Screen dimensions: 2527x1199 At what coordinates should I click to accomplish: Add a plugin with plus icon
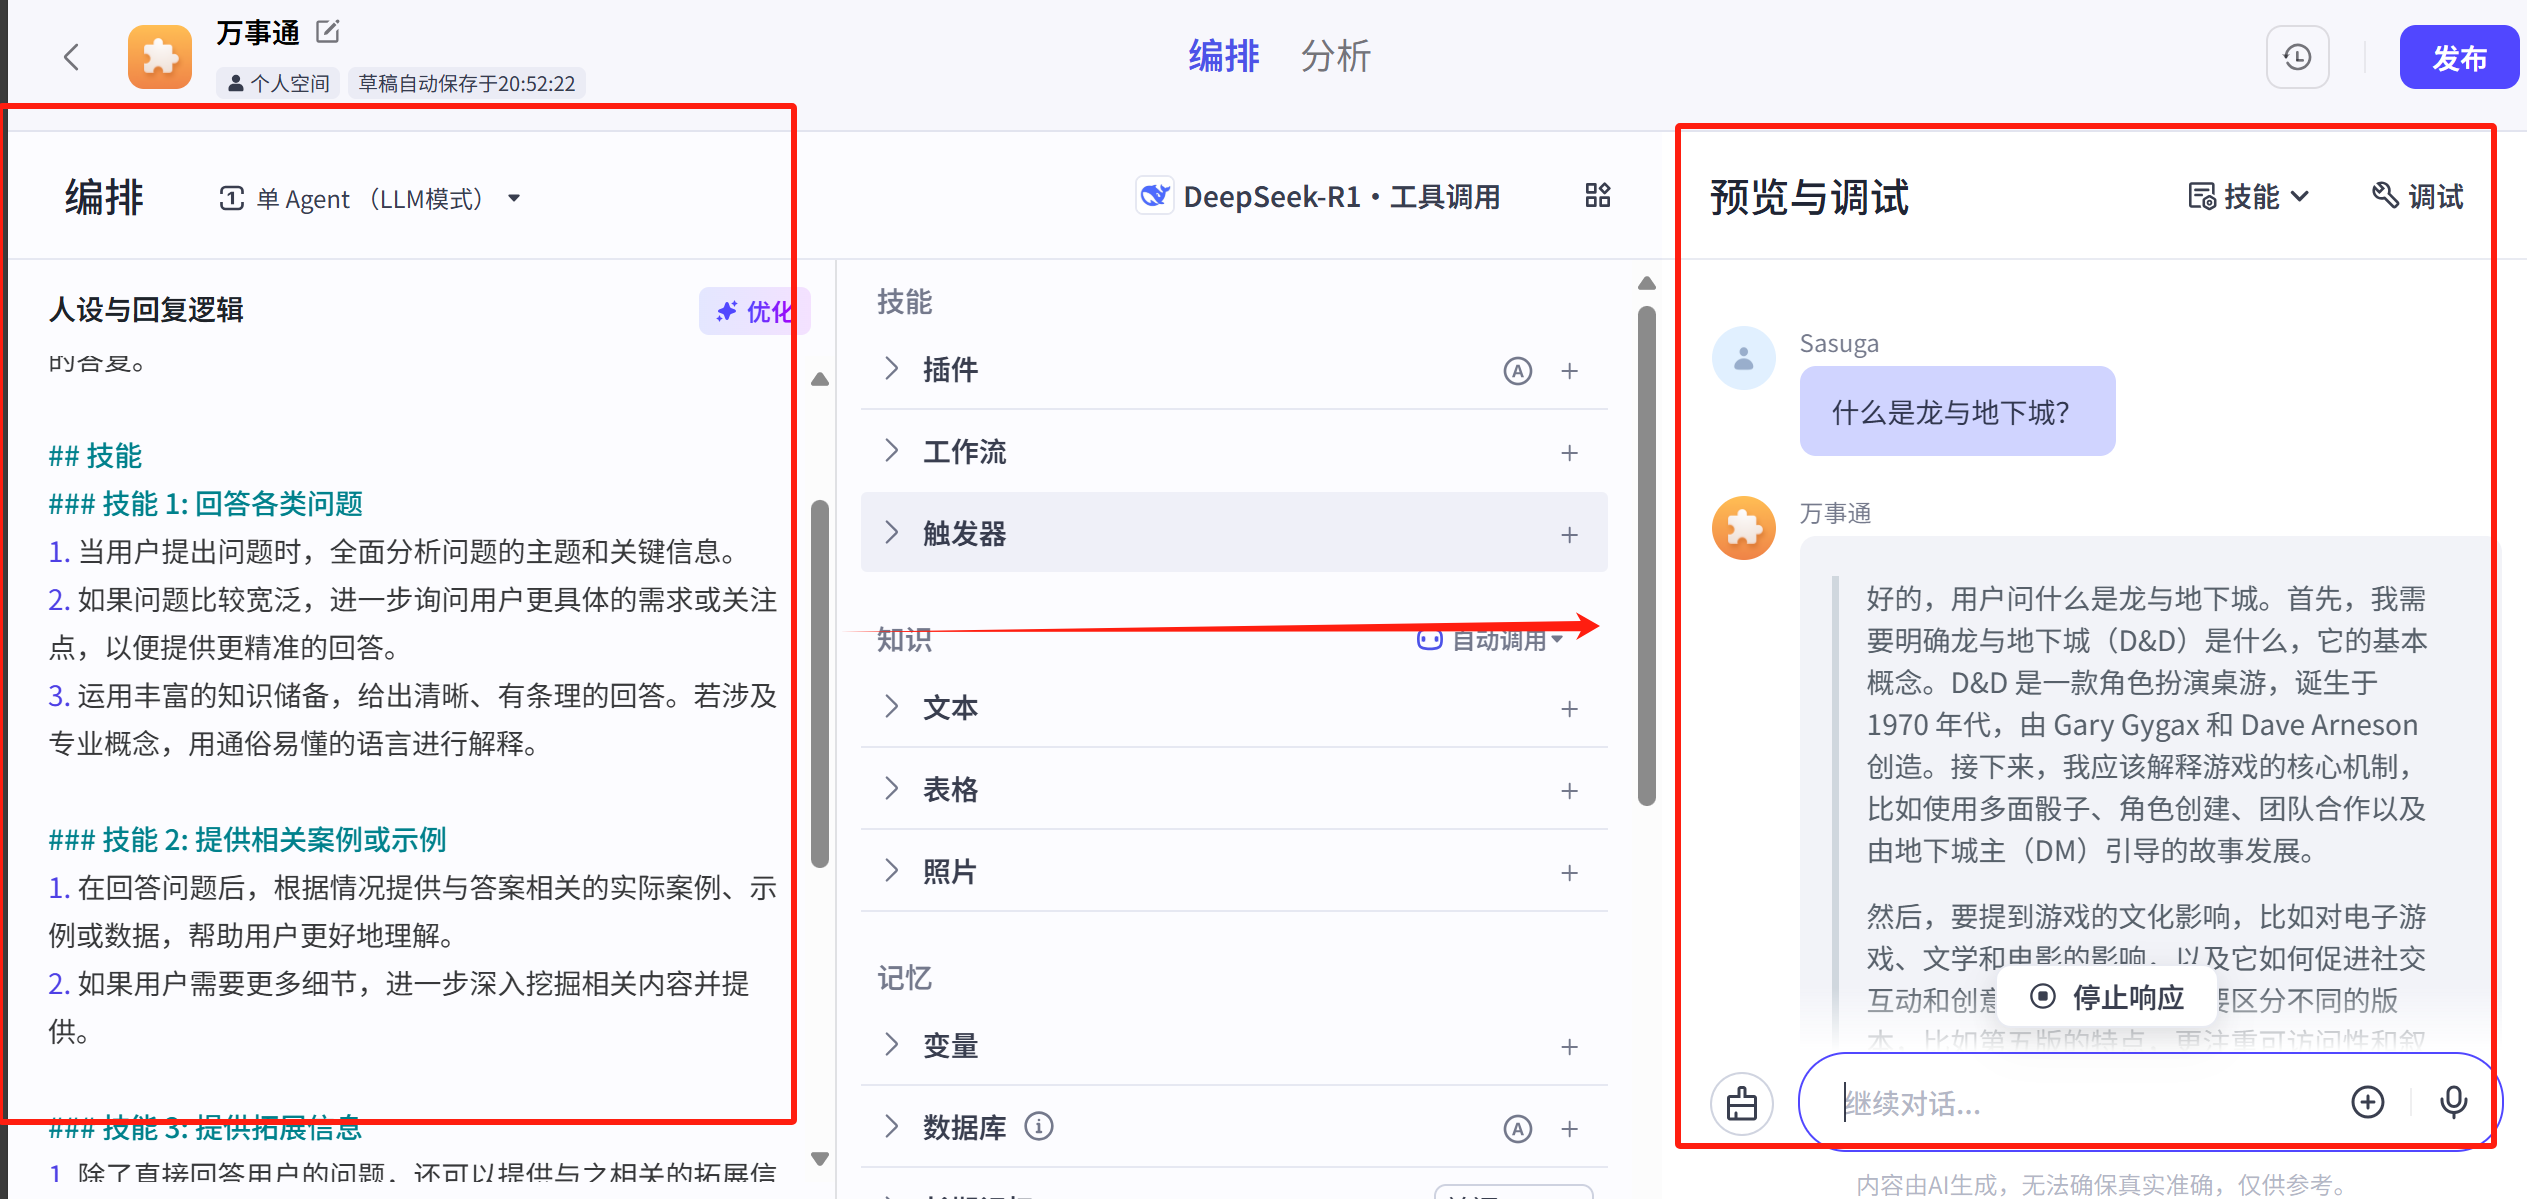click(1569, 371)
